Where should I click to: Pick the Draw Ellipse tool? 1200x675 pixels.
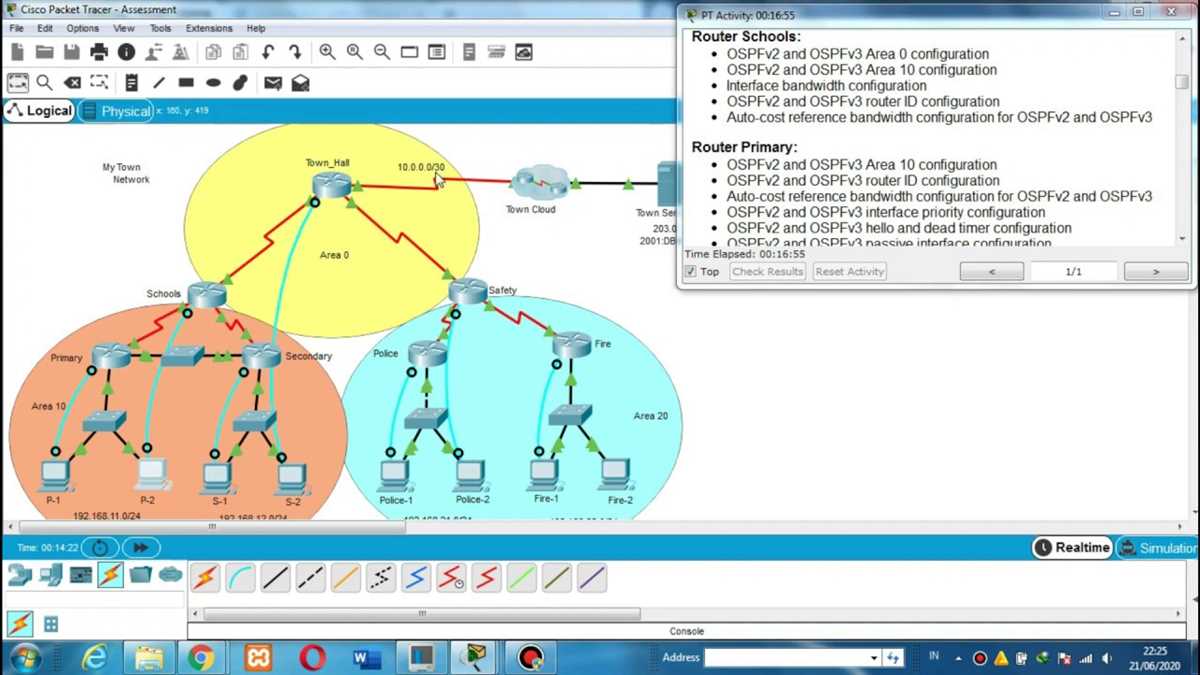(x=213, y=83)
